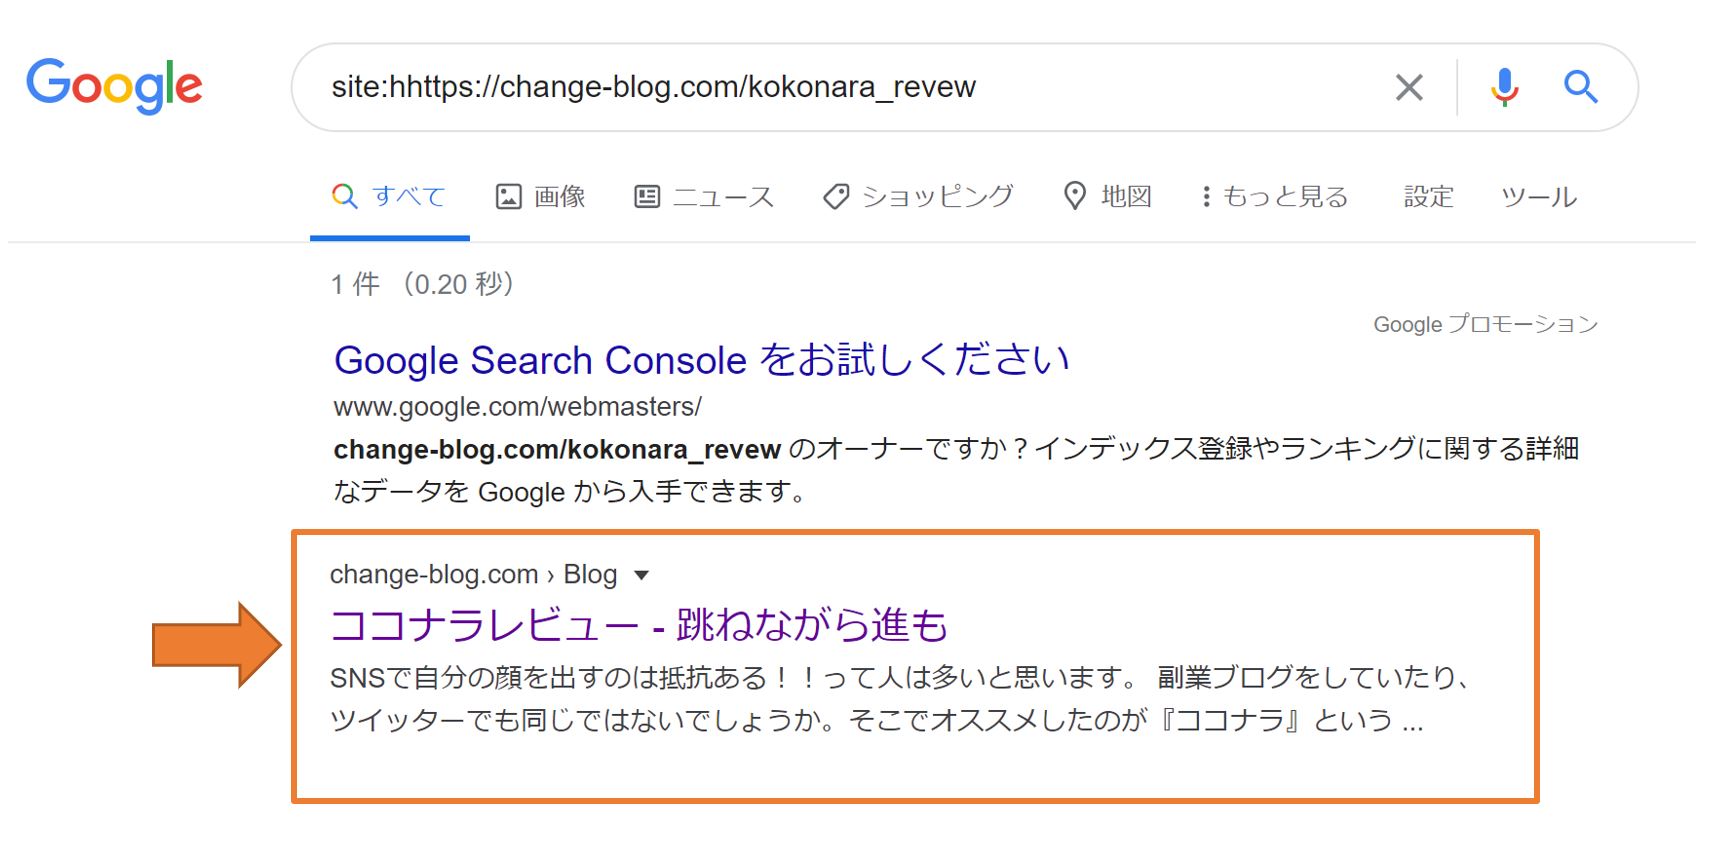Open the ツール (Tools) menu item

click(1538, 197)
